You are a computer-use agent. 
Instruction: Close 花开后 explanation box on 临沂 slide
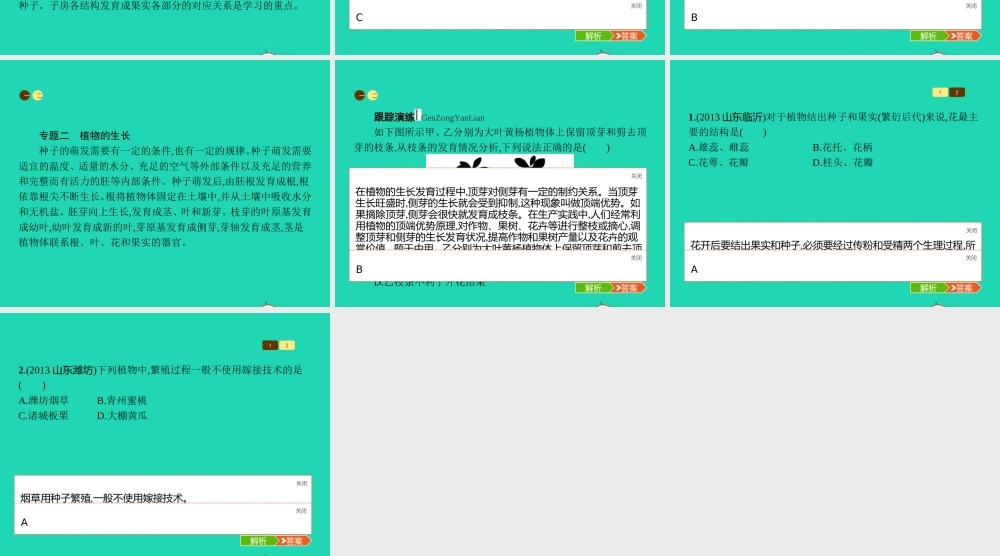(971, 230)
